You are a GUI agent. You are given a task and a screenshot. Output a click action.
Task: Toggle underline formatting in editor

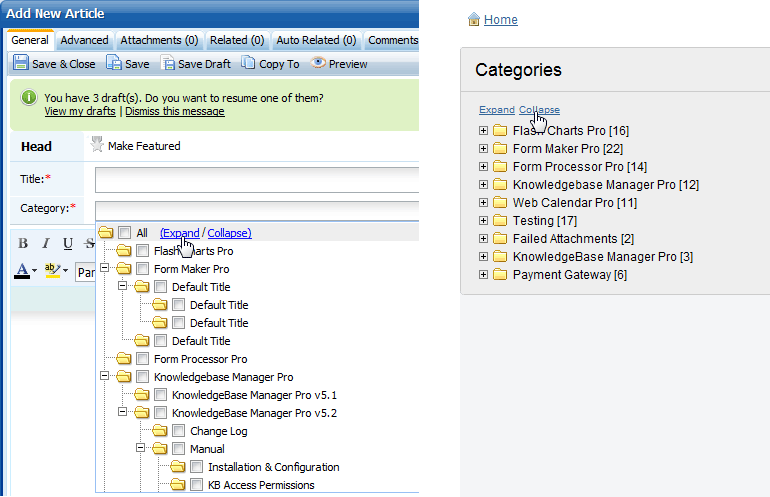coord(68,243)
